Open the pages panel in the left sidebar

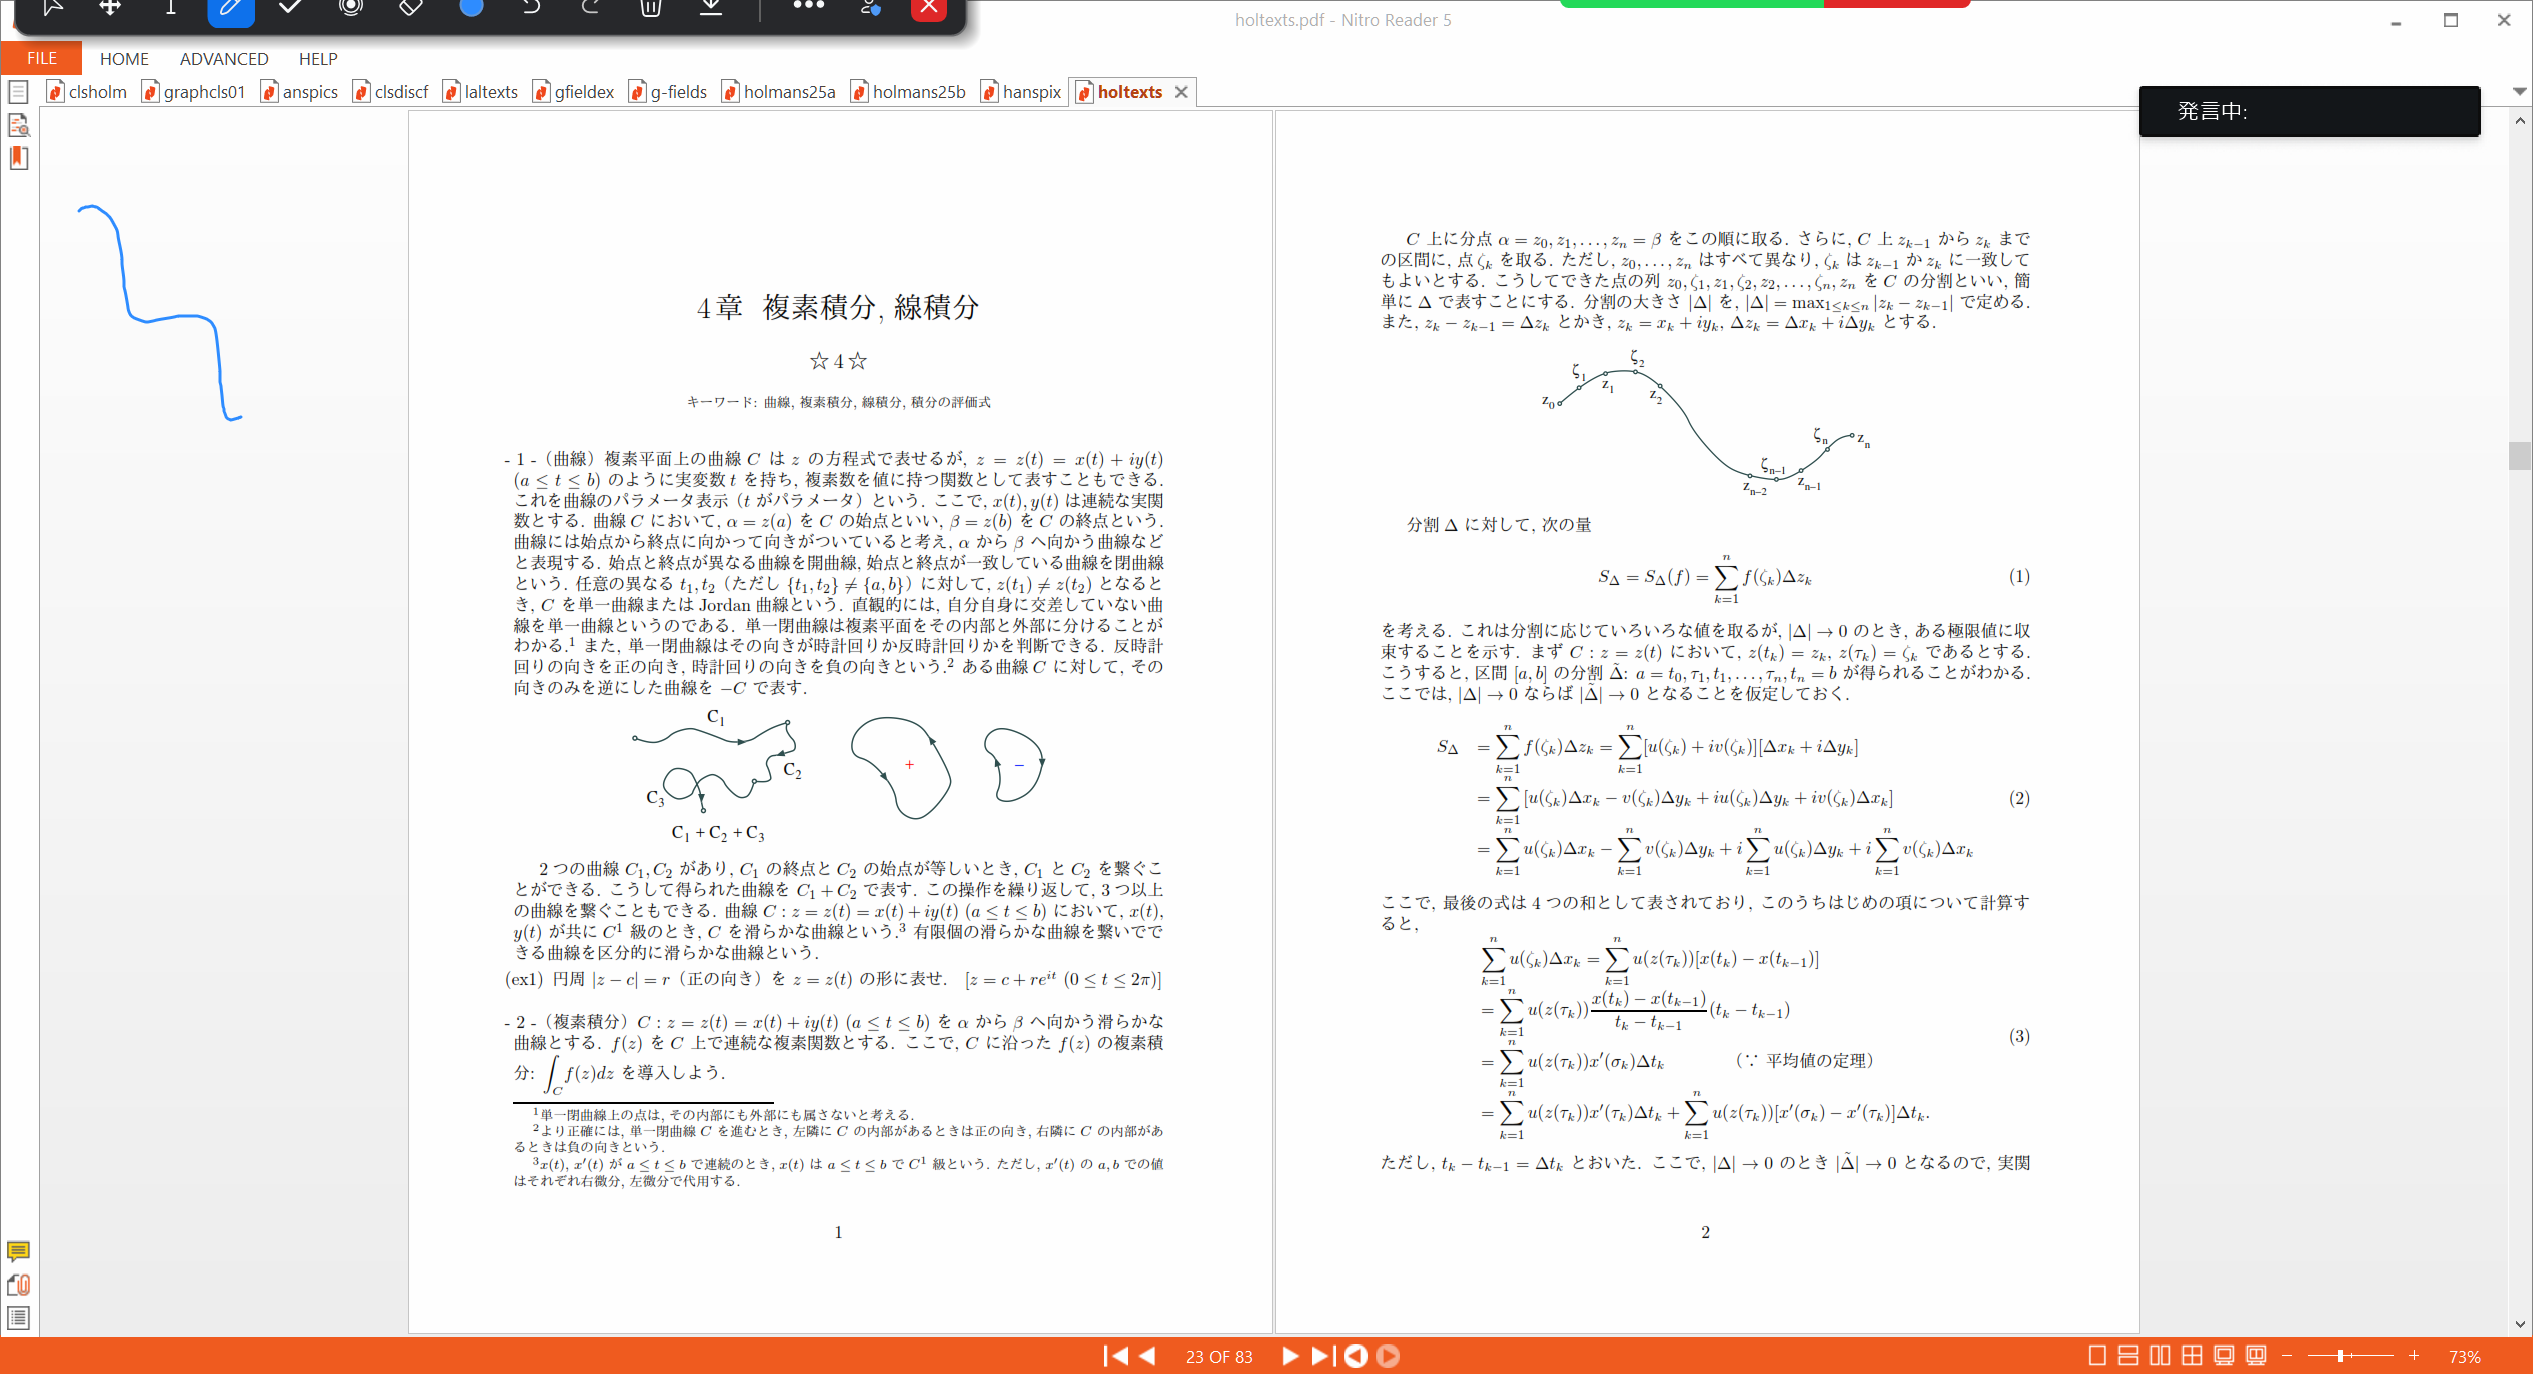18,91
